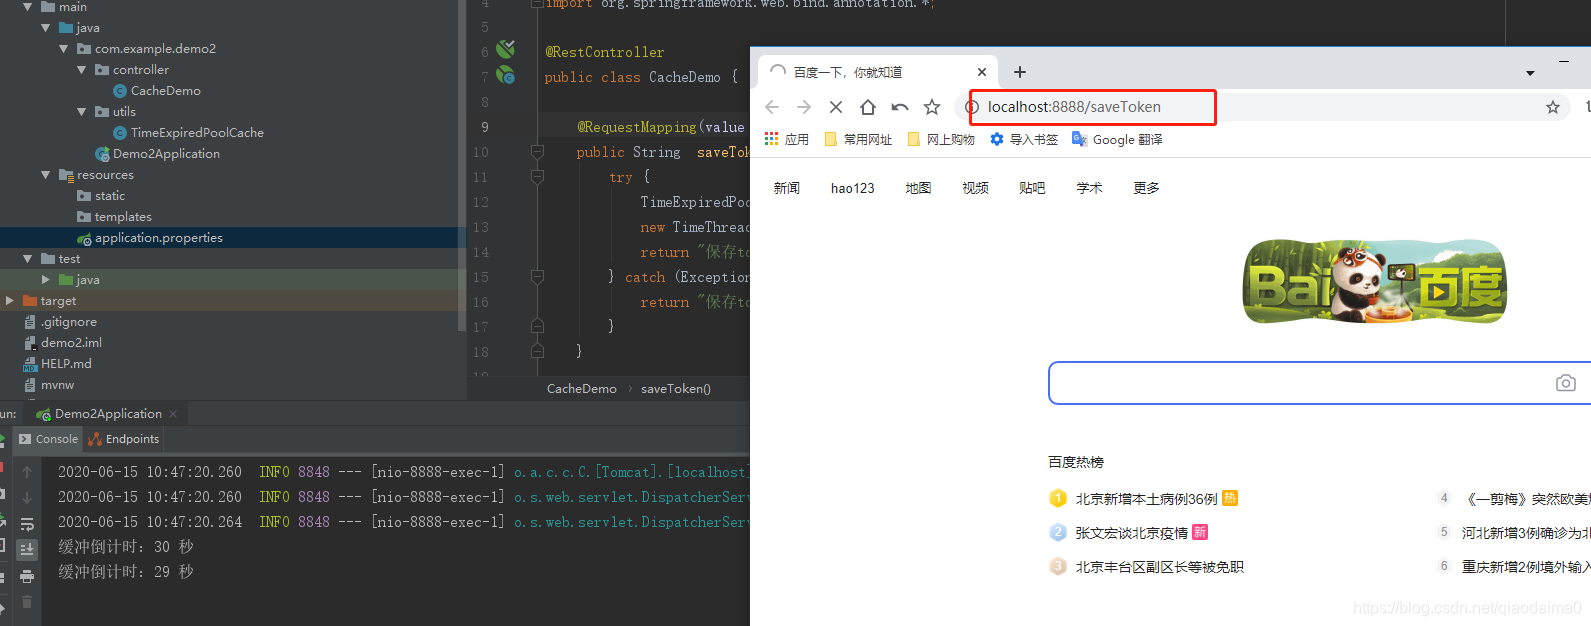
Task: Open the 常用网址 bookmark folder
Action: tap(858, 139)
